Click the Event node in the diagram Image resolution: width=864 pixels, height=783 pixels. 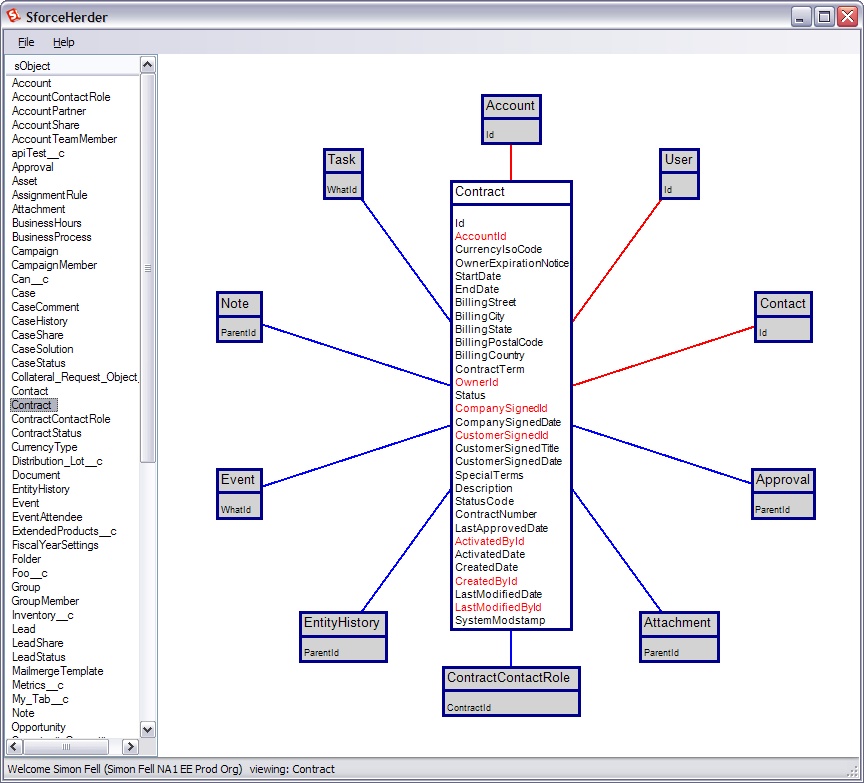pos(239,494)
